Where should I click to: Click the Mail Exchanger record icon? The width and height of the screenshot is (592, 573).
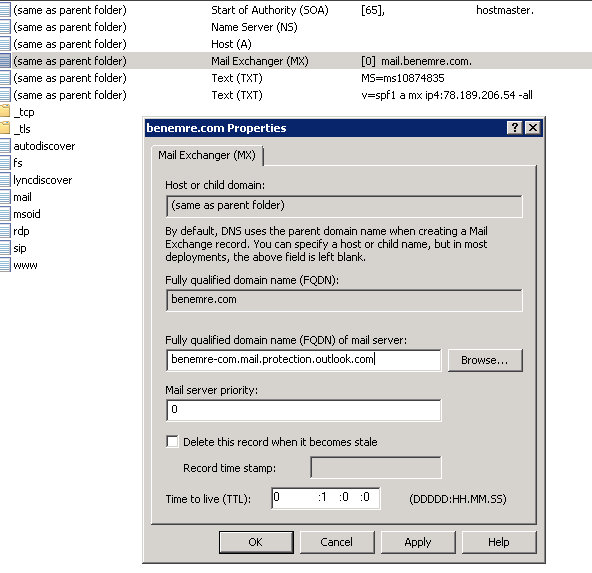pyautogui.click(x=5, y=61)
